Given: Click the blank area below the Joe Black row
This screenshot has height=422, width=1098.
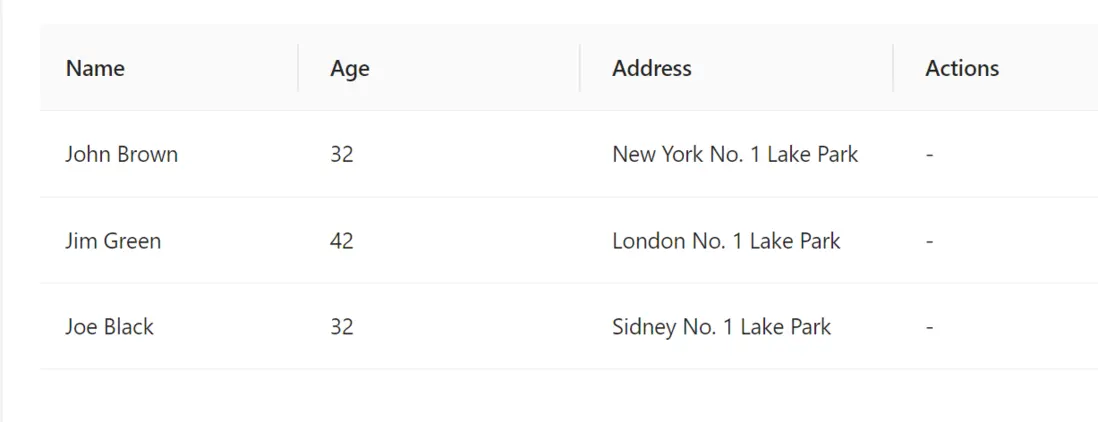Looking at the screenshot, I should click(x=560, y=396).
